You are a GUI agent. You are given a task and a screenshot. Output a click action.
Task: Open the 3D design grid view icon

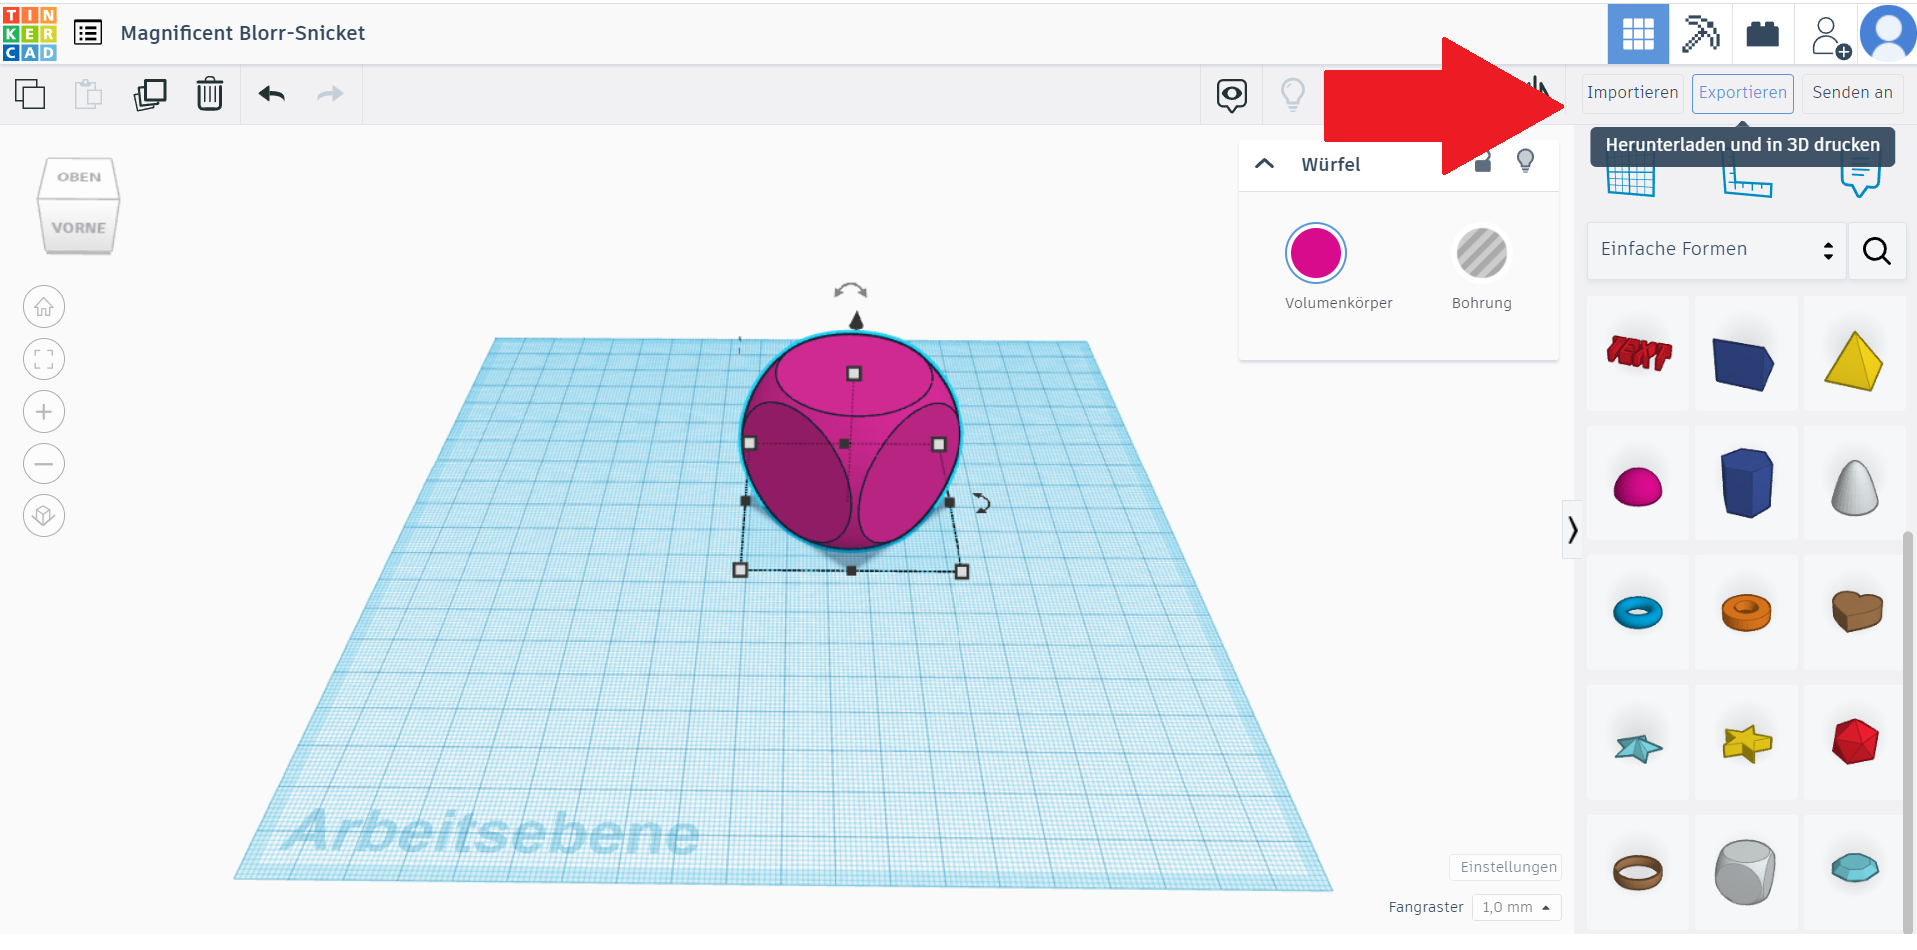click(x=1637, y=34)
